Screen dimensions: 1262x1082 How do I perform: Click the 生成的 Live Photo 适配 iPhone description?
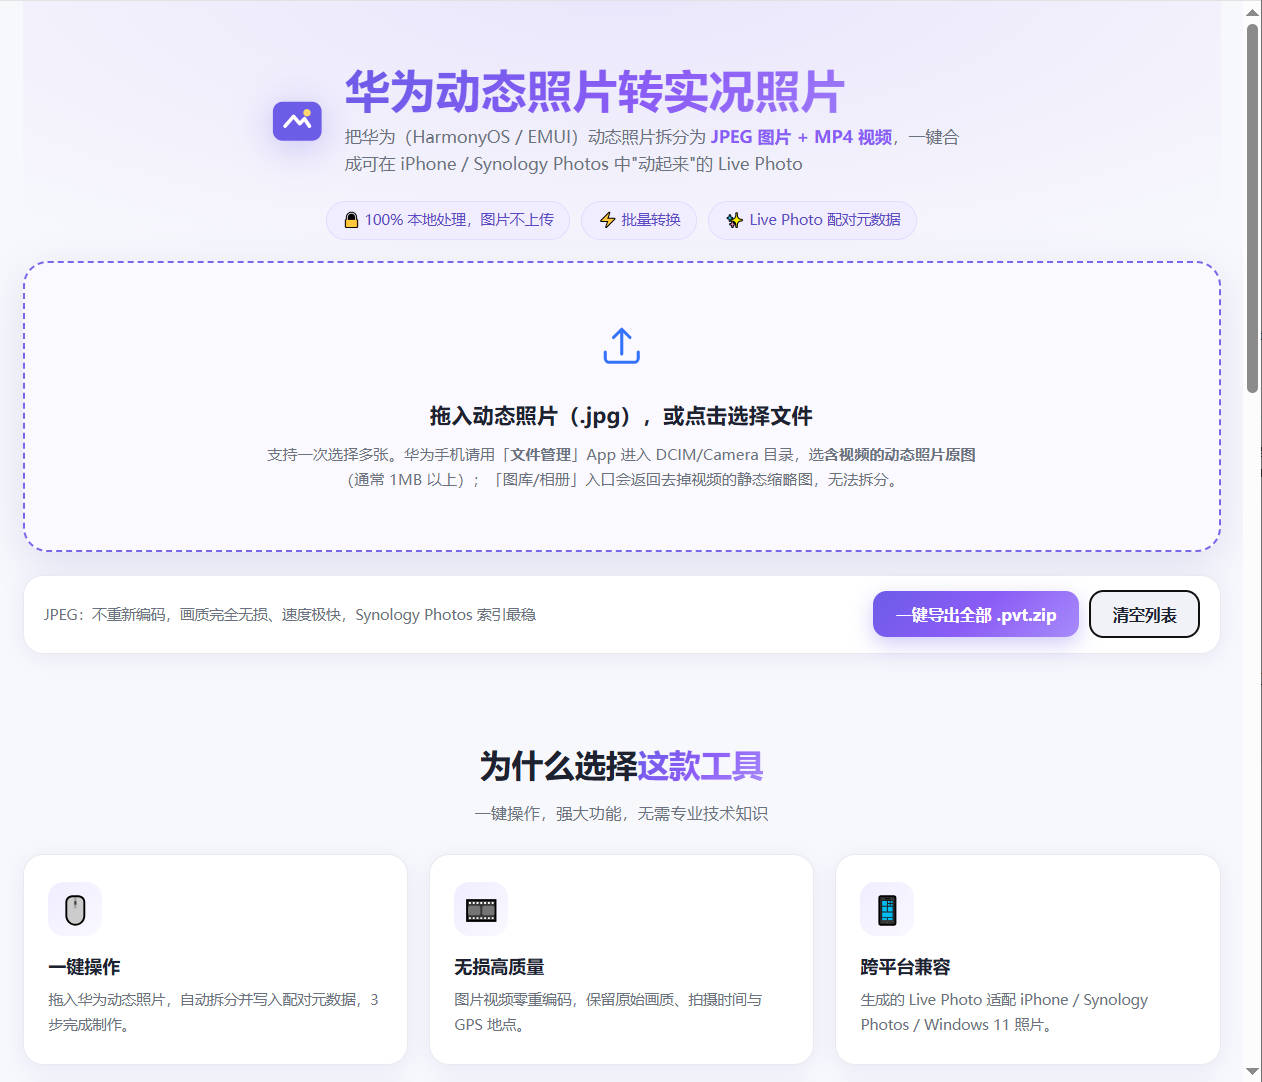coord(1004,1012)
